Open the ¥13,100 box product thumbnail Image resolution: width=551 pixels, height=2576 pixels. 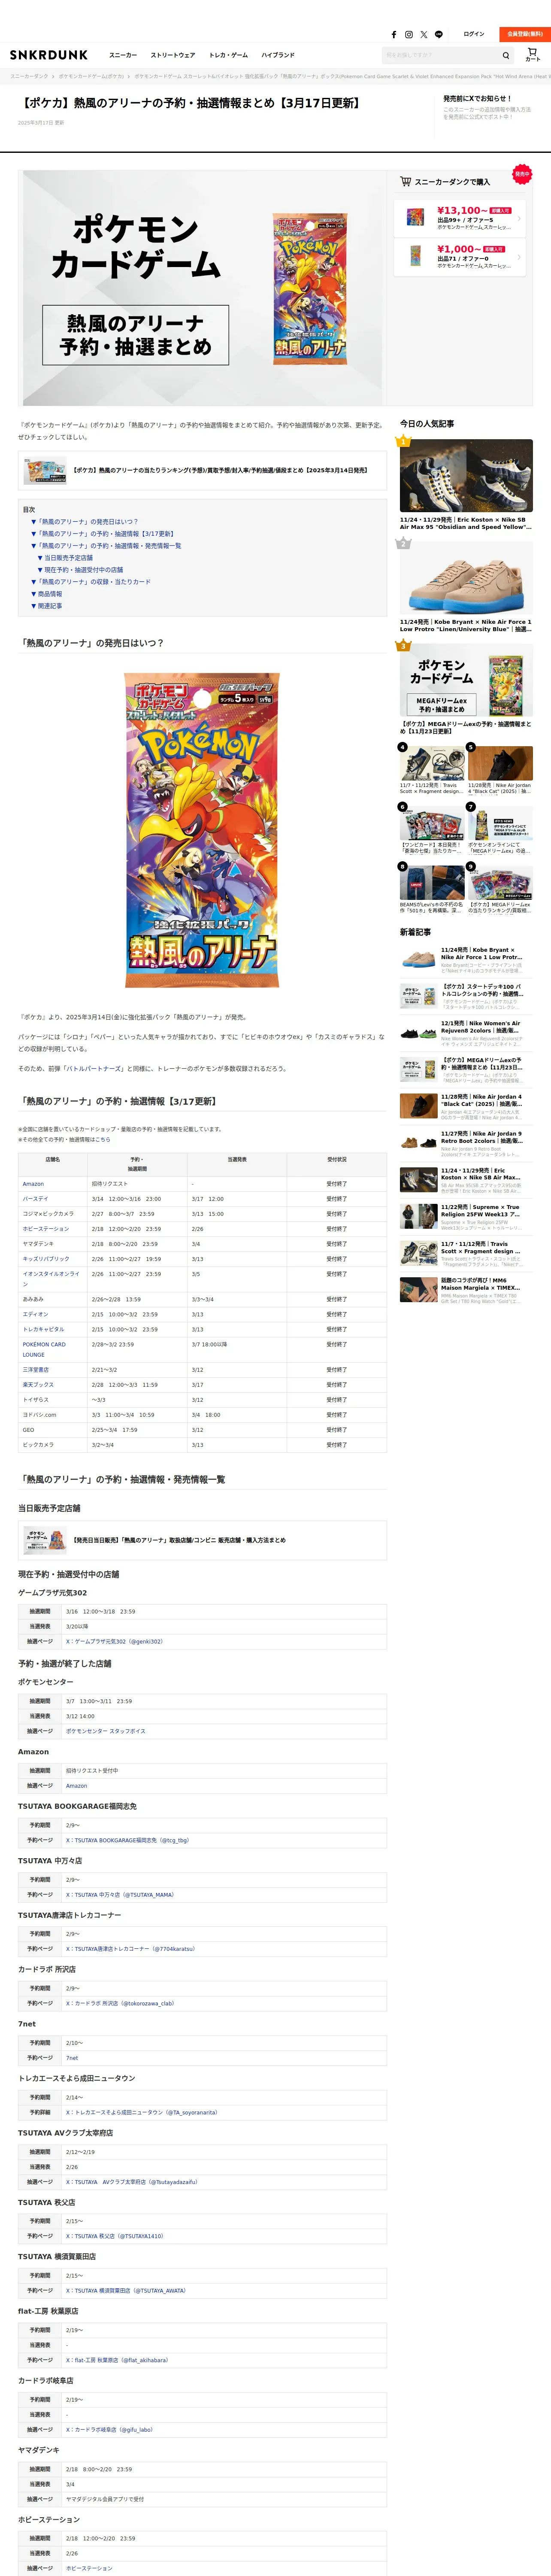(x=415, y=217)
